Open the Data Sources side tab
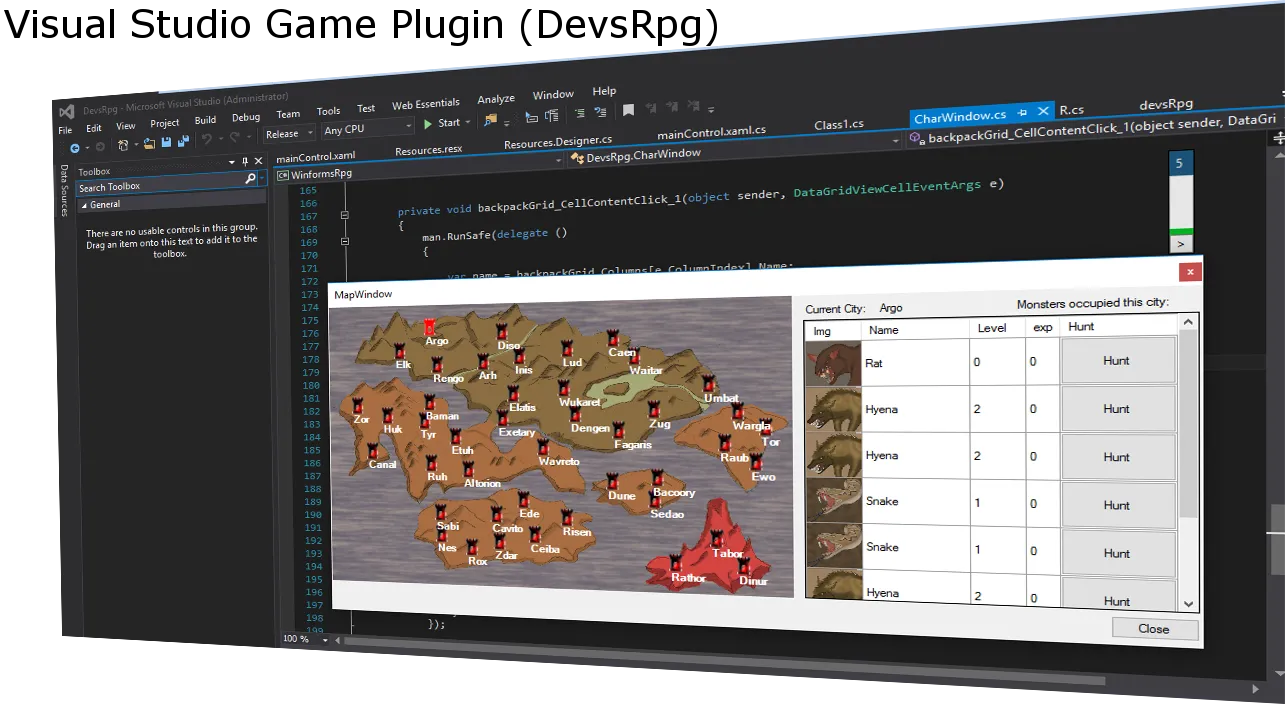This screenshot has height=704, width=1285. [x=64, y=190]
